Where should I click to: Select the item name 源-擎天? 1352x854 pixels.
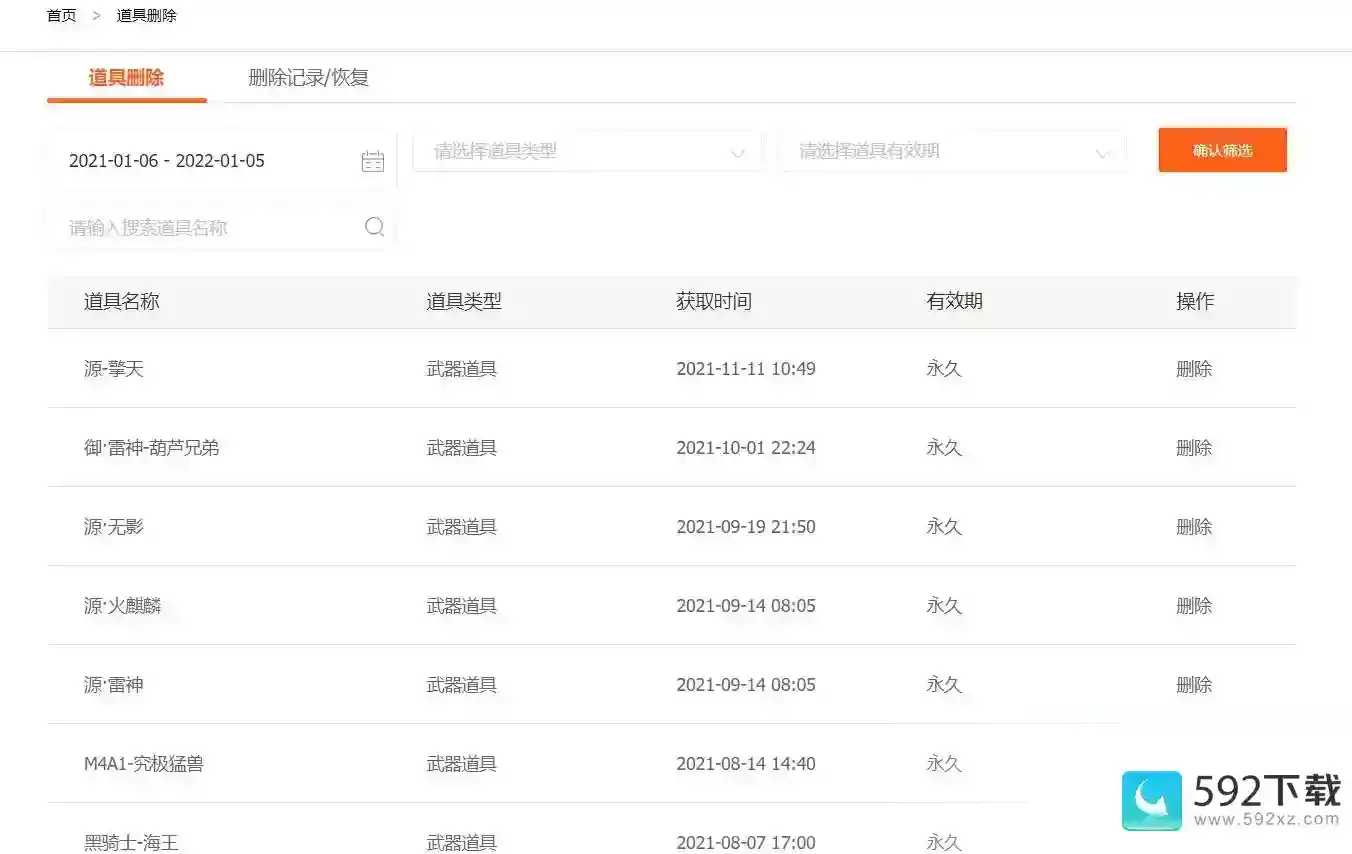pos(114,369)
